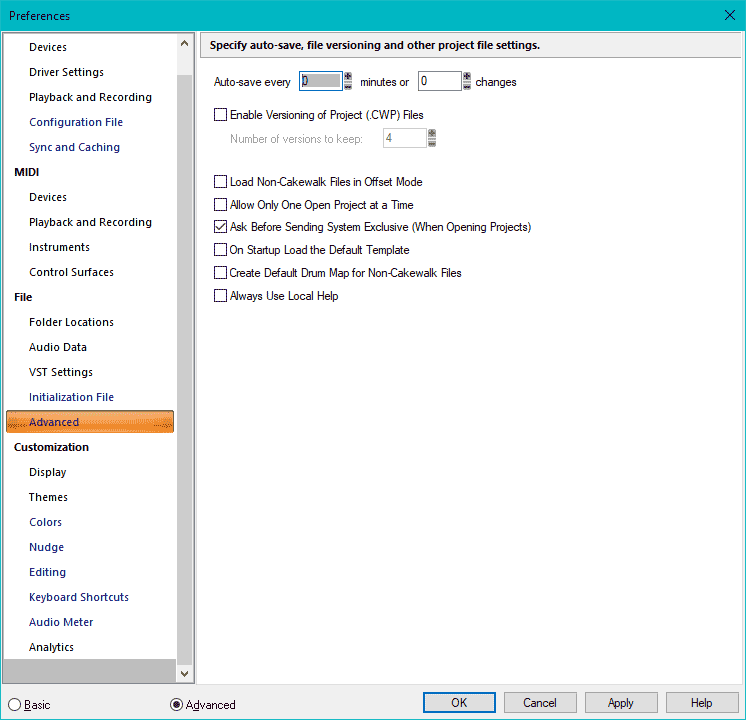Image resolution: width=746 pixels, height=720 pixels.
Task: Click the Apply button
Action: (x=620, y=703)
